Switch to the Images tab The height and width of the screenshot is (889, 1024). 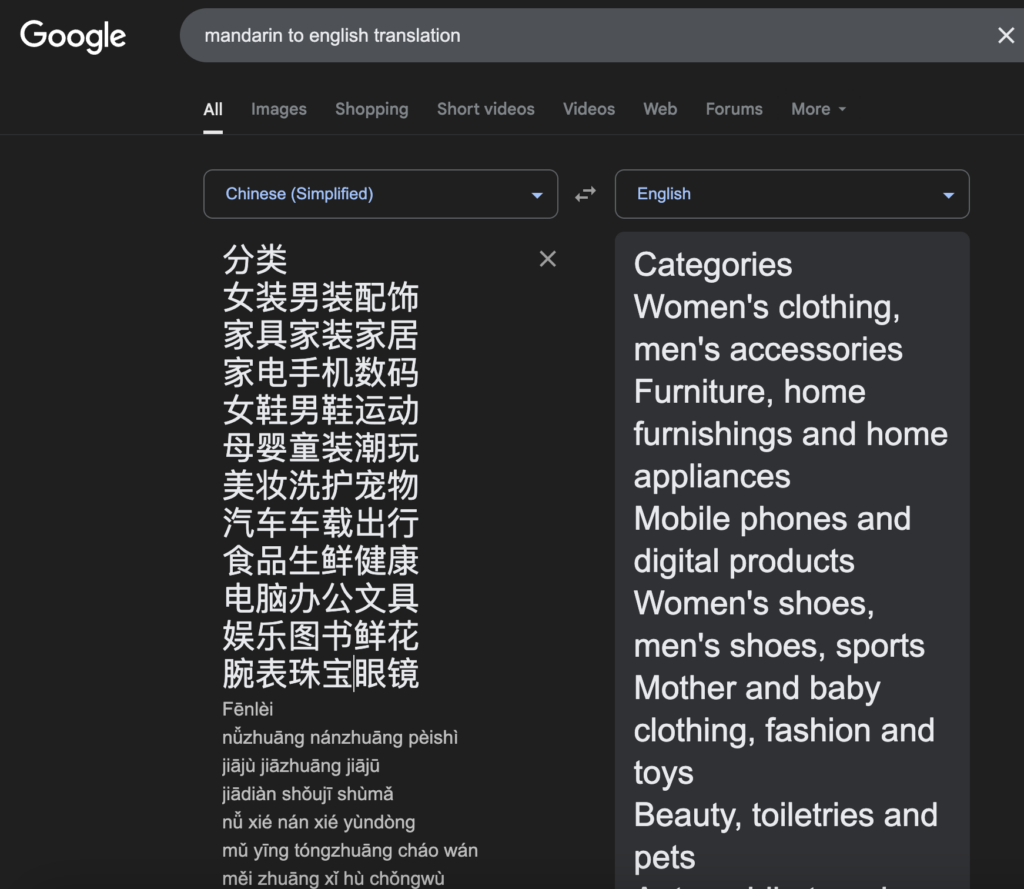(279, 109)
